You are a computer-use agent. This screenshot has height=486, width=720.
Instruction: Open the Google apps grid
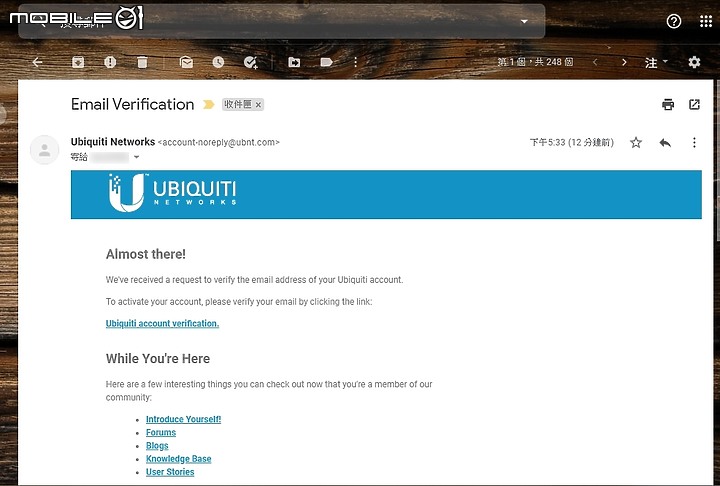(x=706, y=21)
